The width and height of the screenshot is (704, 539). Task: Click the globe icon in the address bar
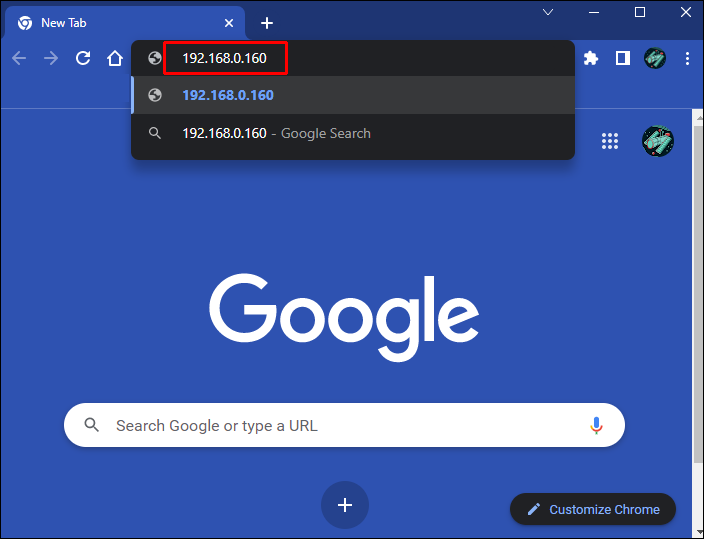155,58
